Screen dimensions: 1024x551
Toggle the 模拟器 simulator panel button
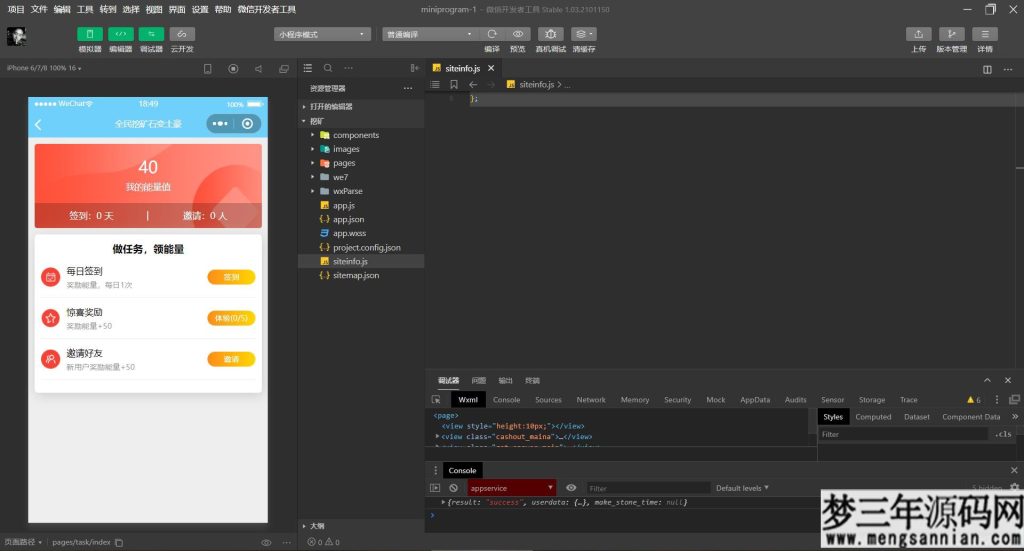pos(90,34)
